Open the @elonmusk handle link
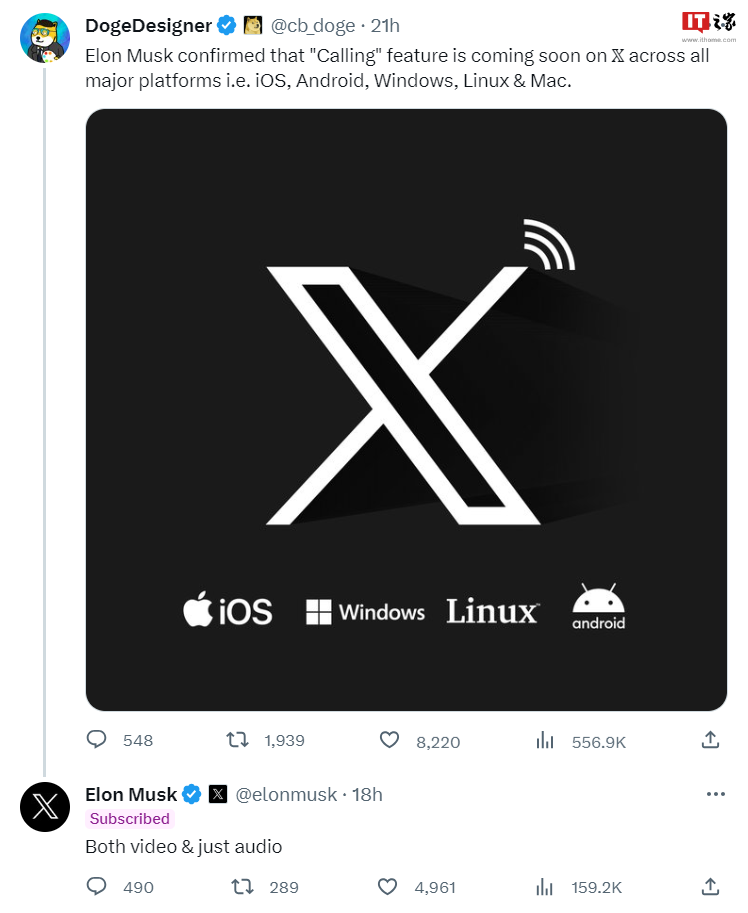 click(x=286, y=795)
